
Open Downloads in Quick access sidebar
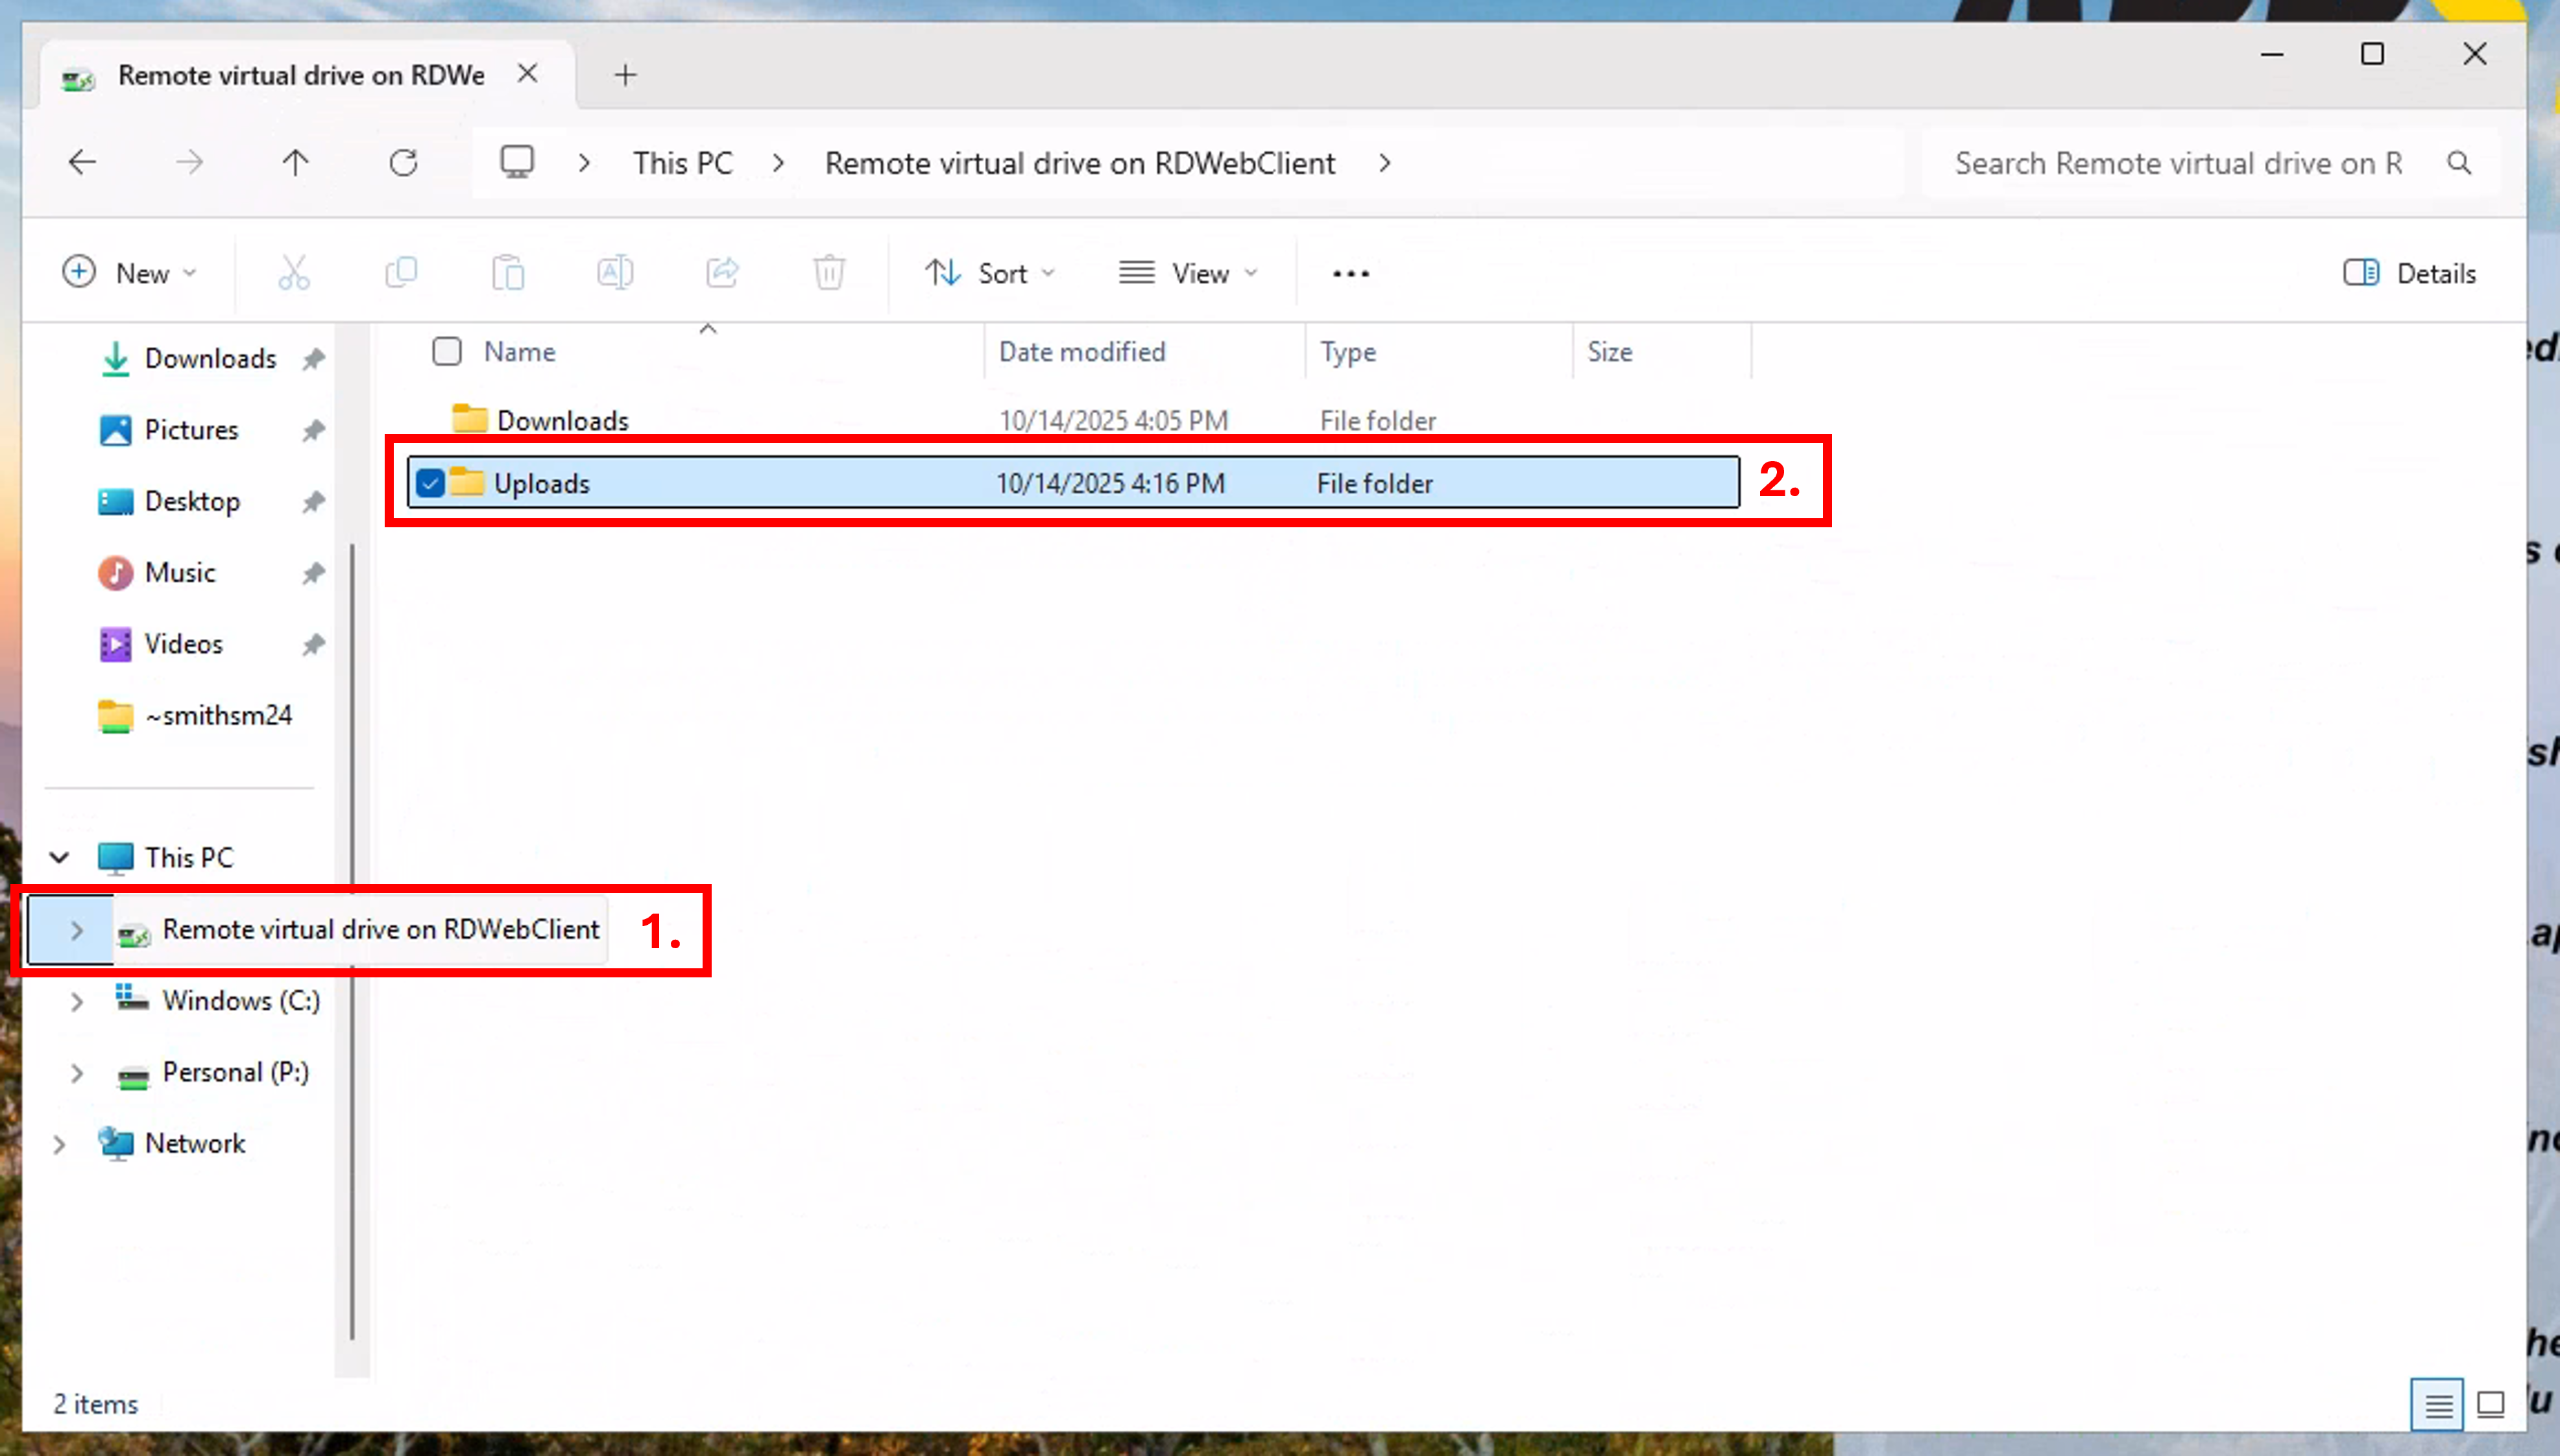click(x=210, y=358)
